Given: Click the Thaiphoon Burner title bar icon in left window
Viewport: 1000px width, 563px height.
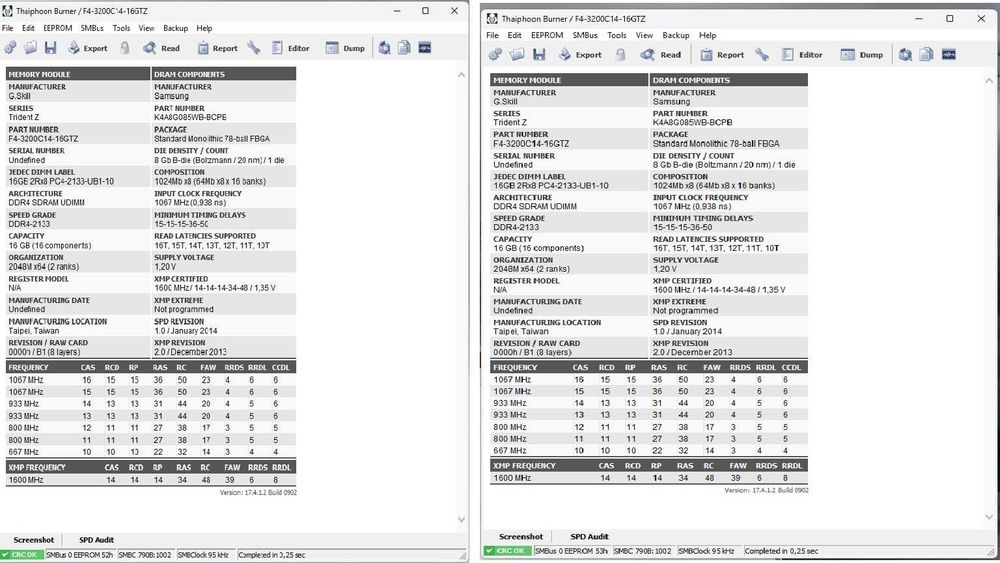Looking at the screenshot, I should pos(8,11).
